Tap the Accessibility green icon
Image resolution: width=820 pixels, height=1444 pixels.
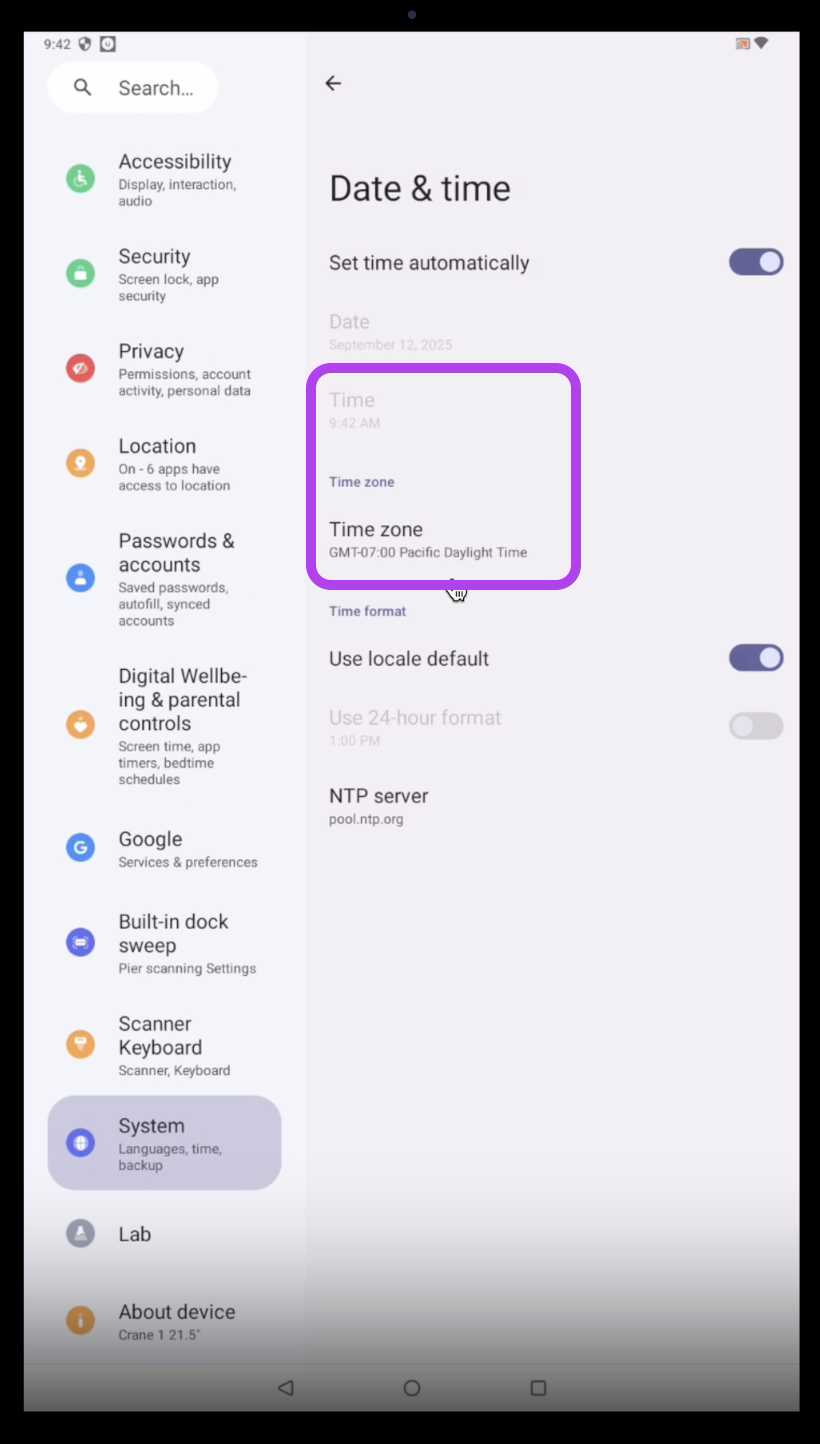point(80,179)
